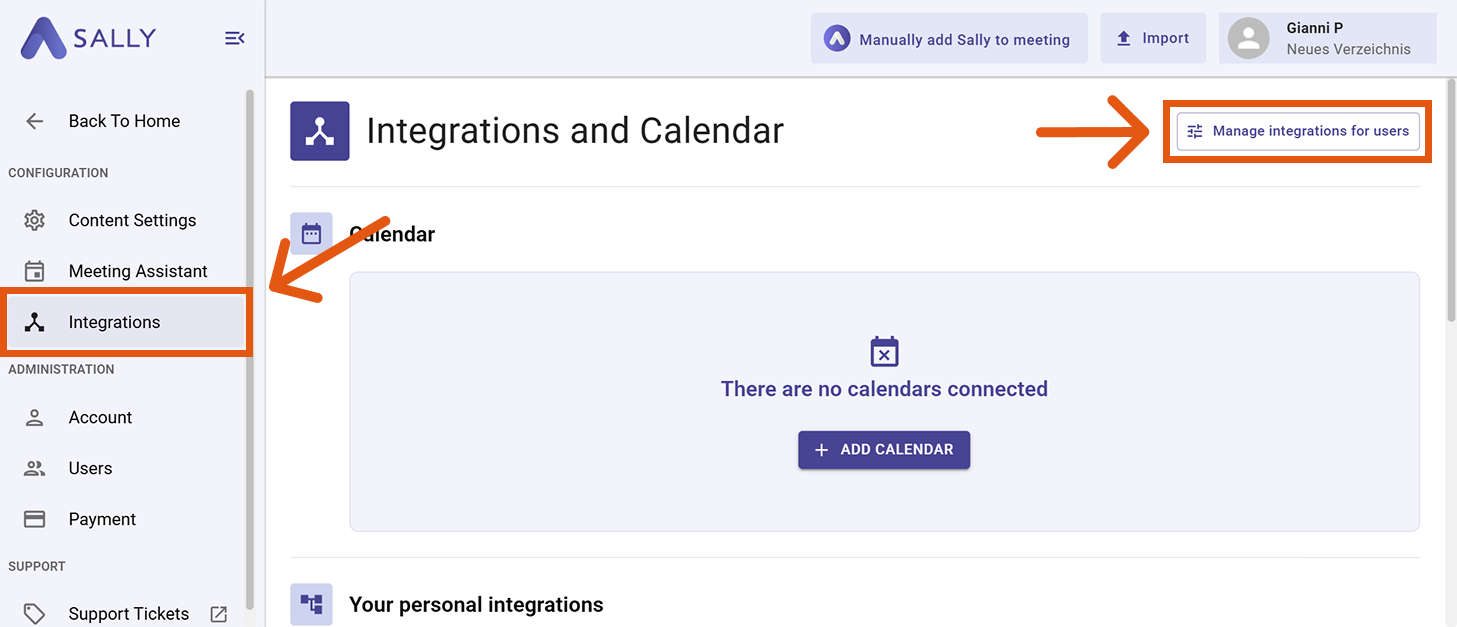Click the Add Calendar button
Image resolution: width=1457 pixels, height=627 pixels.
pos(884,450)
